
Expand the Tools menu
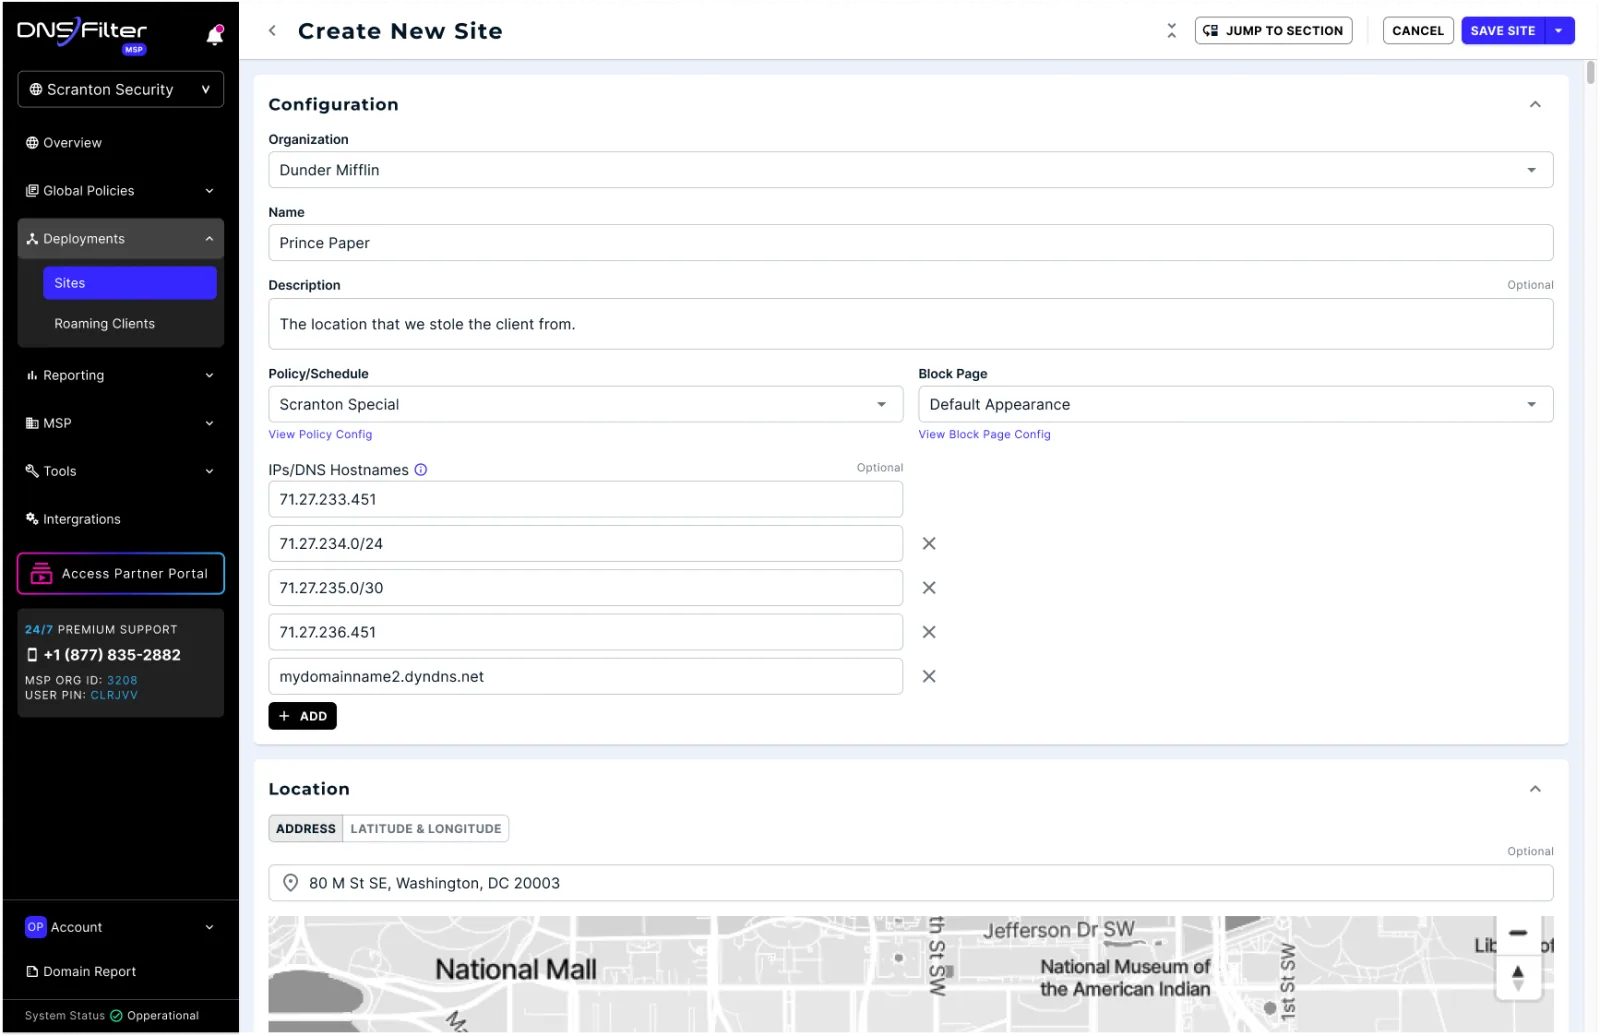click(120, 472)
